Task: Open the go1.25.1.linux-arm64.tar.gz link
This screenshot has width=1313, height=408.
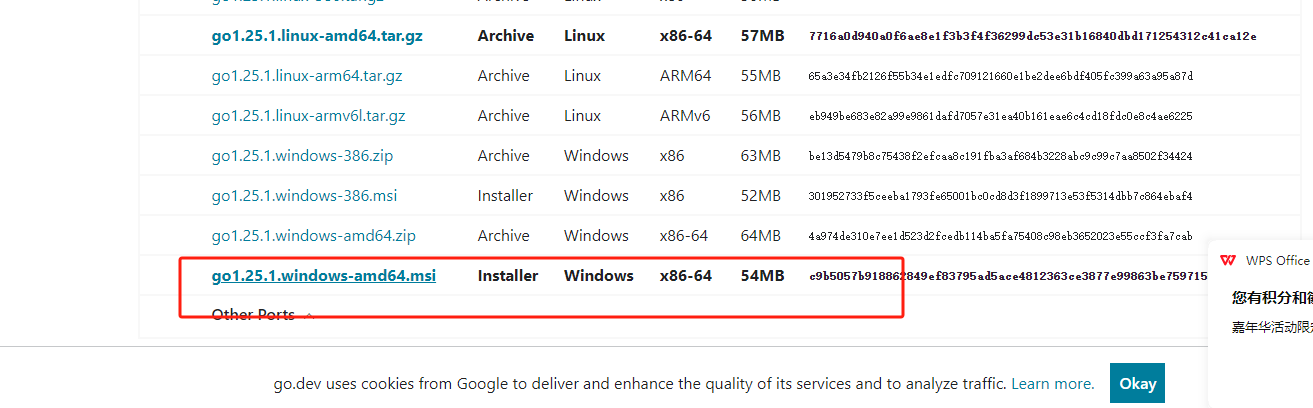Action: point(307,76)
